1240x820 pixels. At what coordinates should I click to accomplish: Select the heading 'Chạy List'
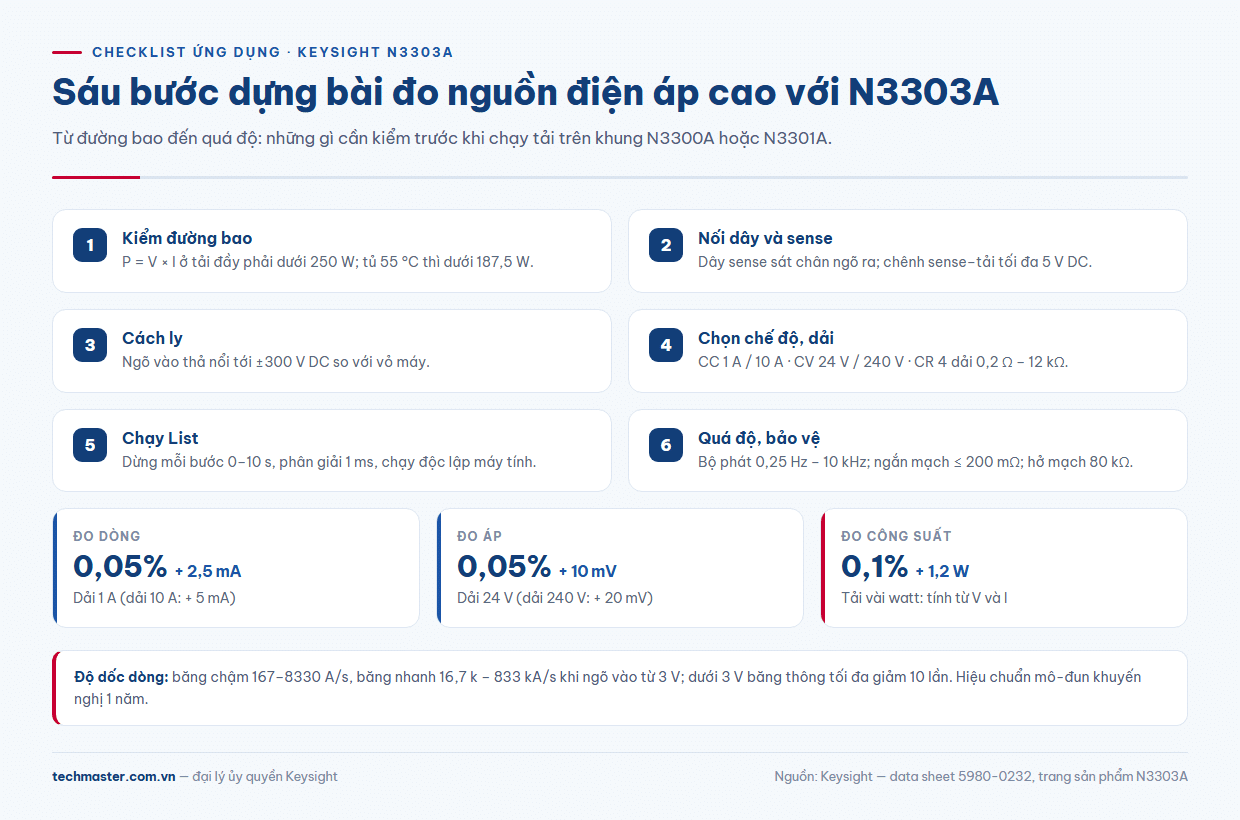click(160, 438)
